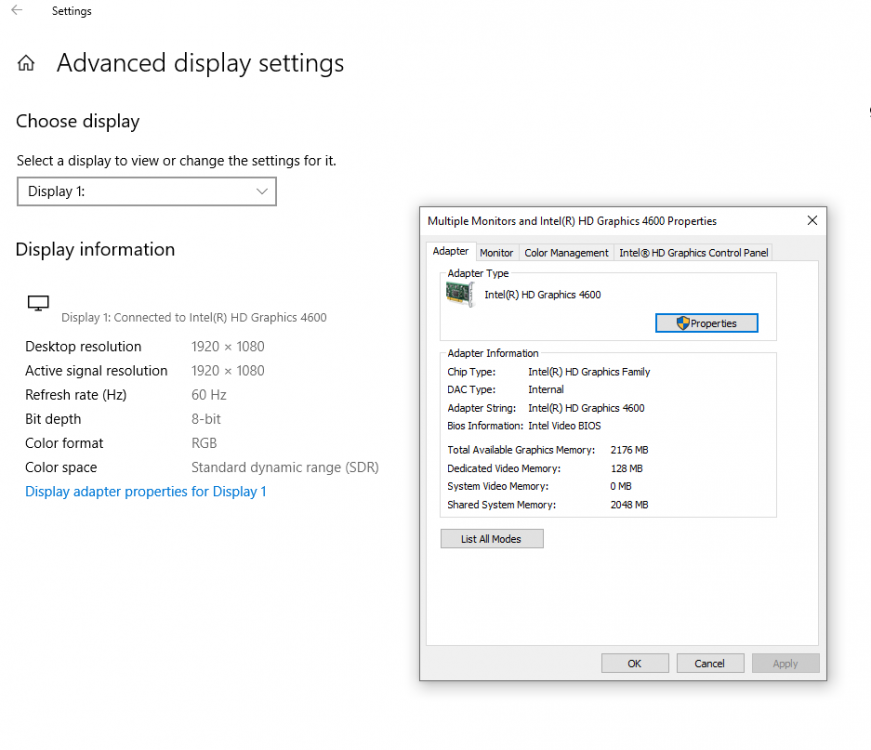Viewport: 871px width, 750px height.
Task: Cancel the properties dialog
Action: coord(710,663)
